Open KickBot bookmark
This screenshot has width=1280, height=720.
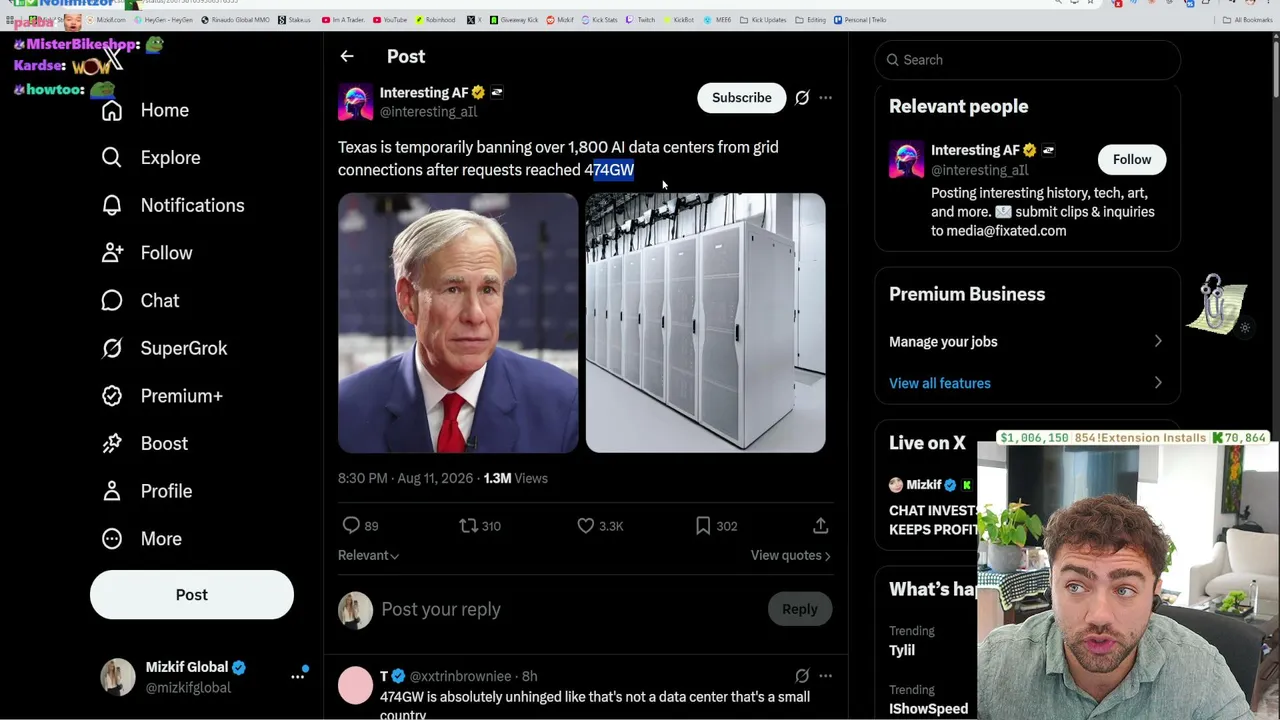coord(679,20)
